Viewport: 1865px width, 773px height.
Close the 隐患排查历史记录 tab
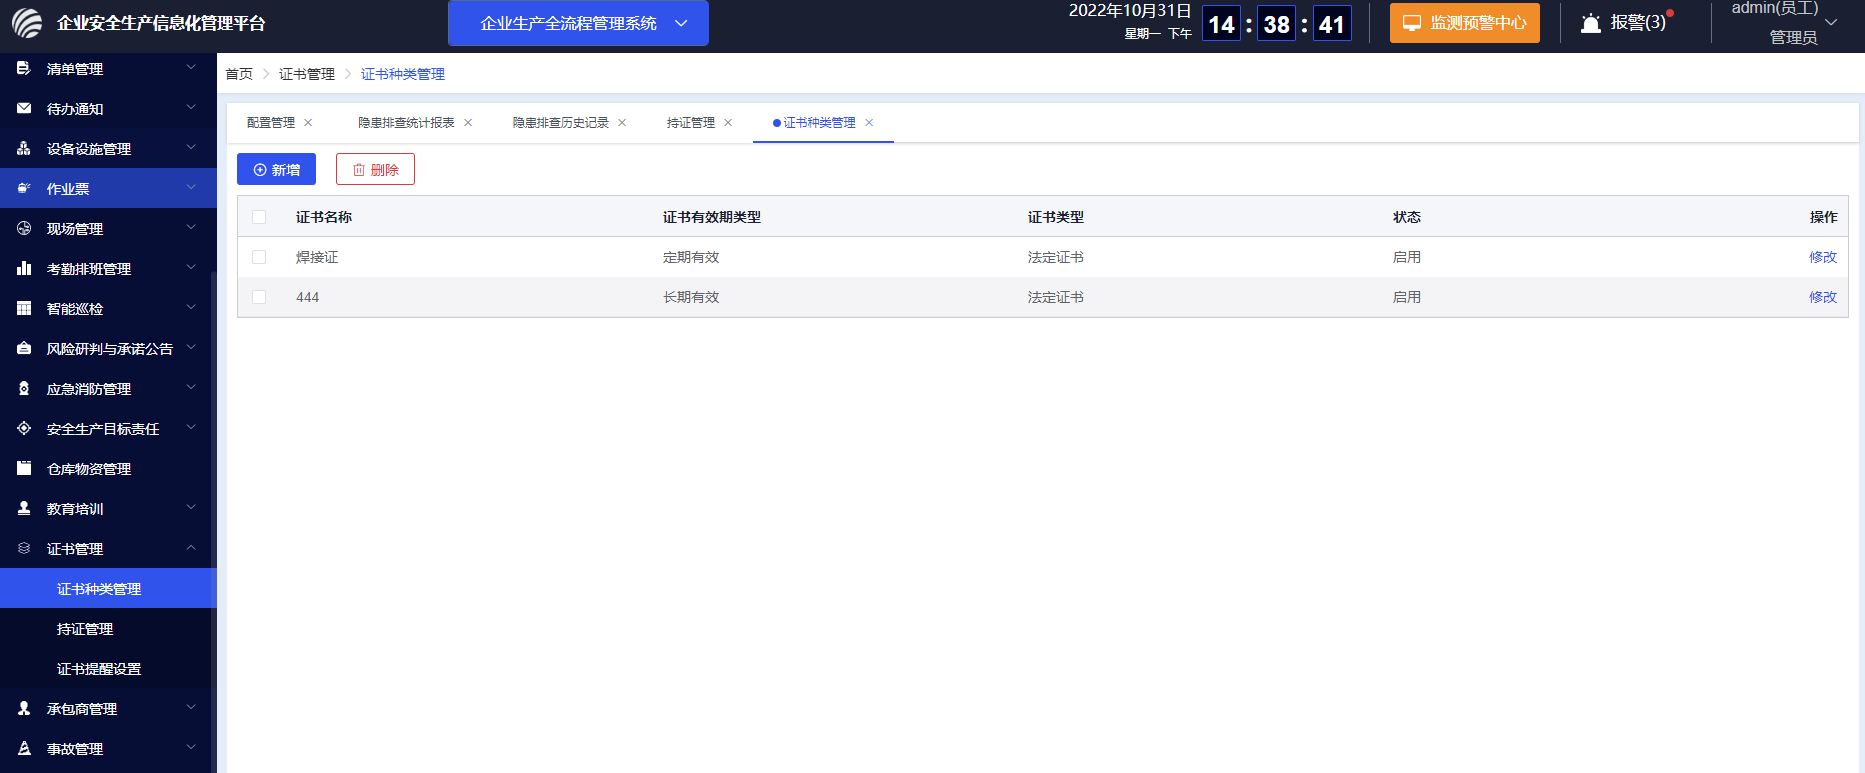pos(622,123)
